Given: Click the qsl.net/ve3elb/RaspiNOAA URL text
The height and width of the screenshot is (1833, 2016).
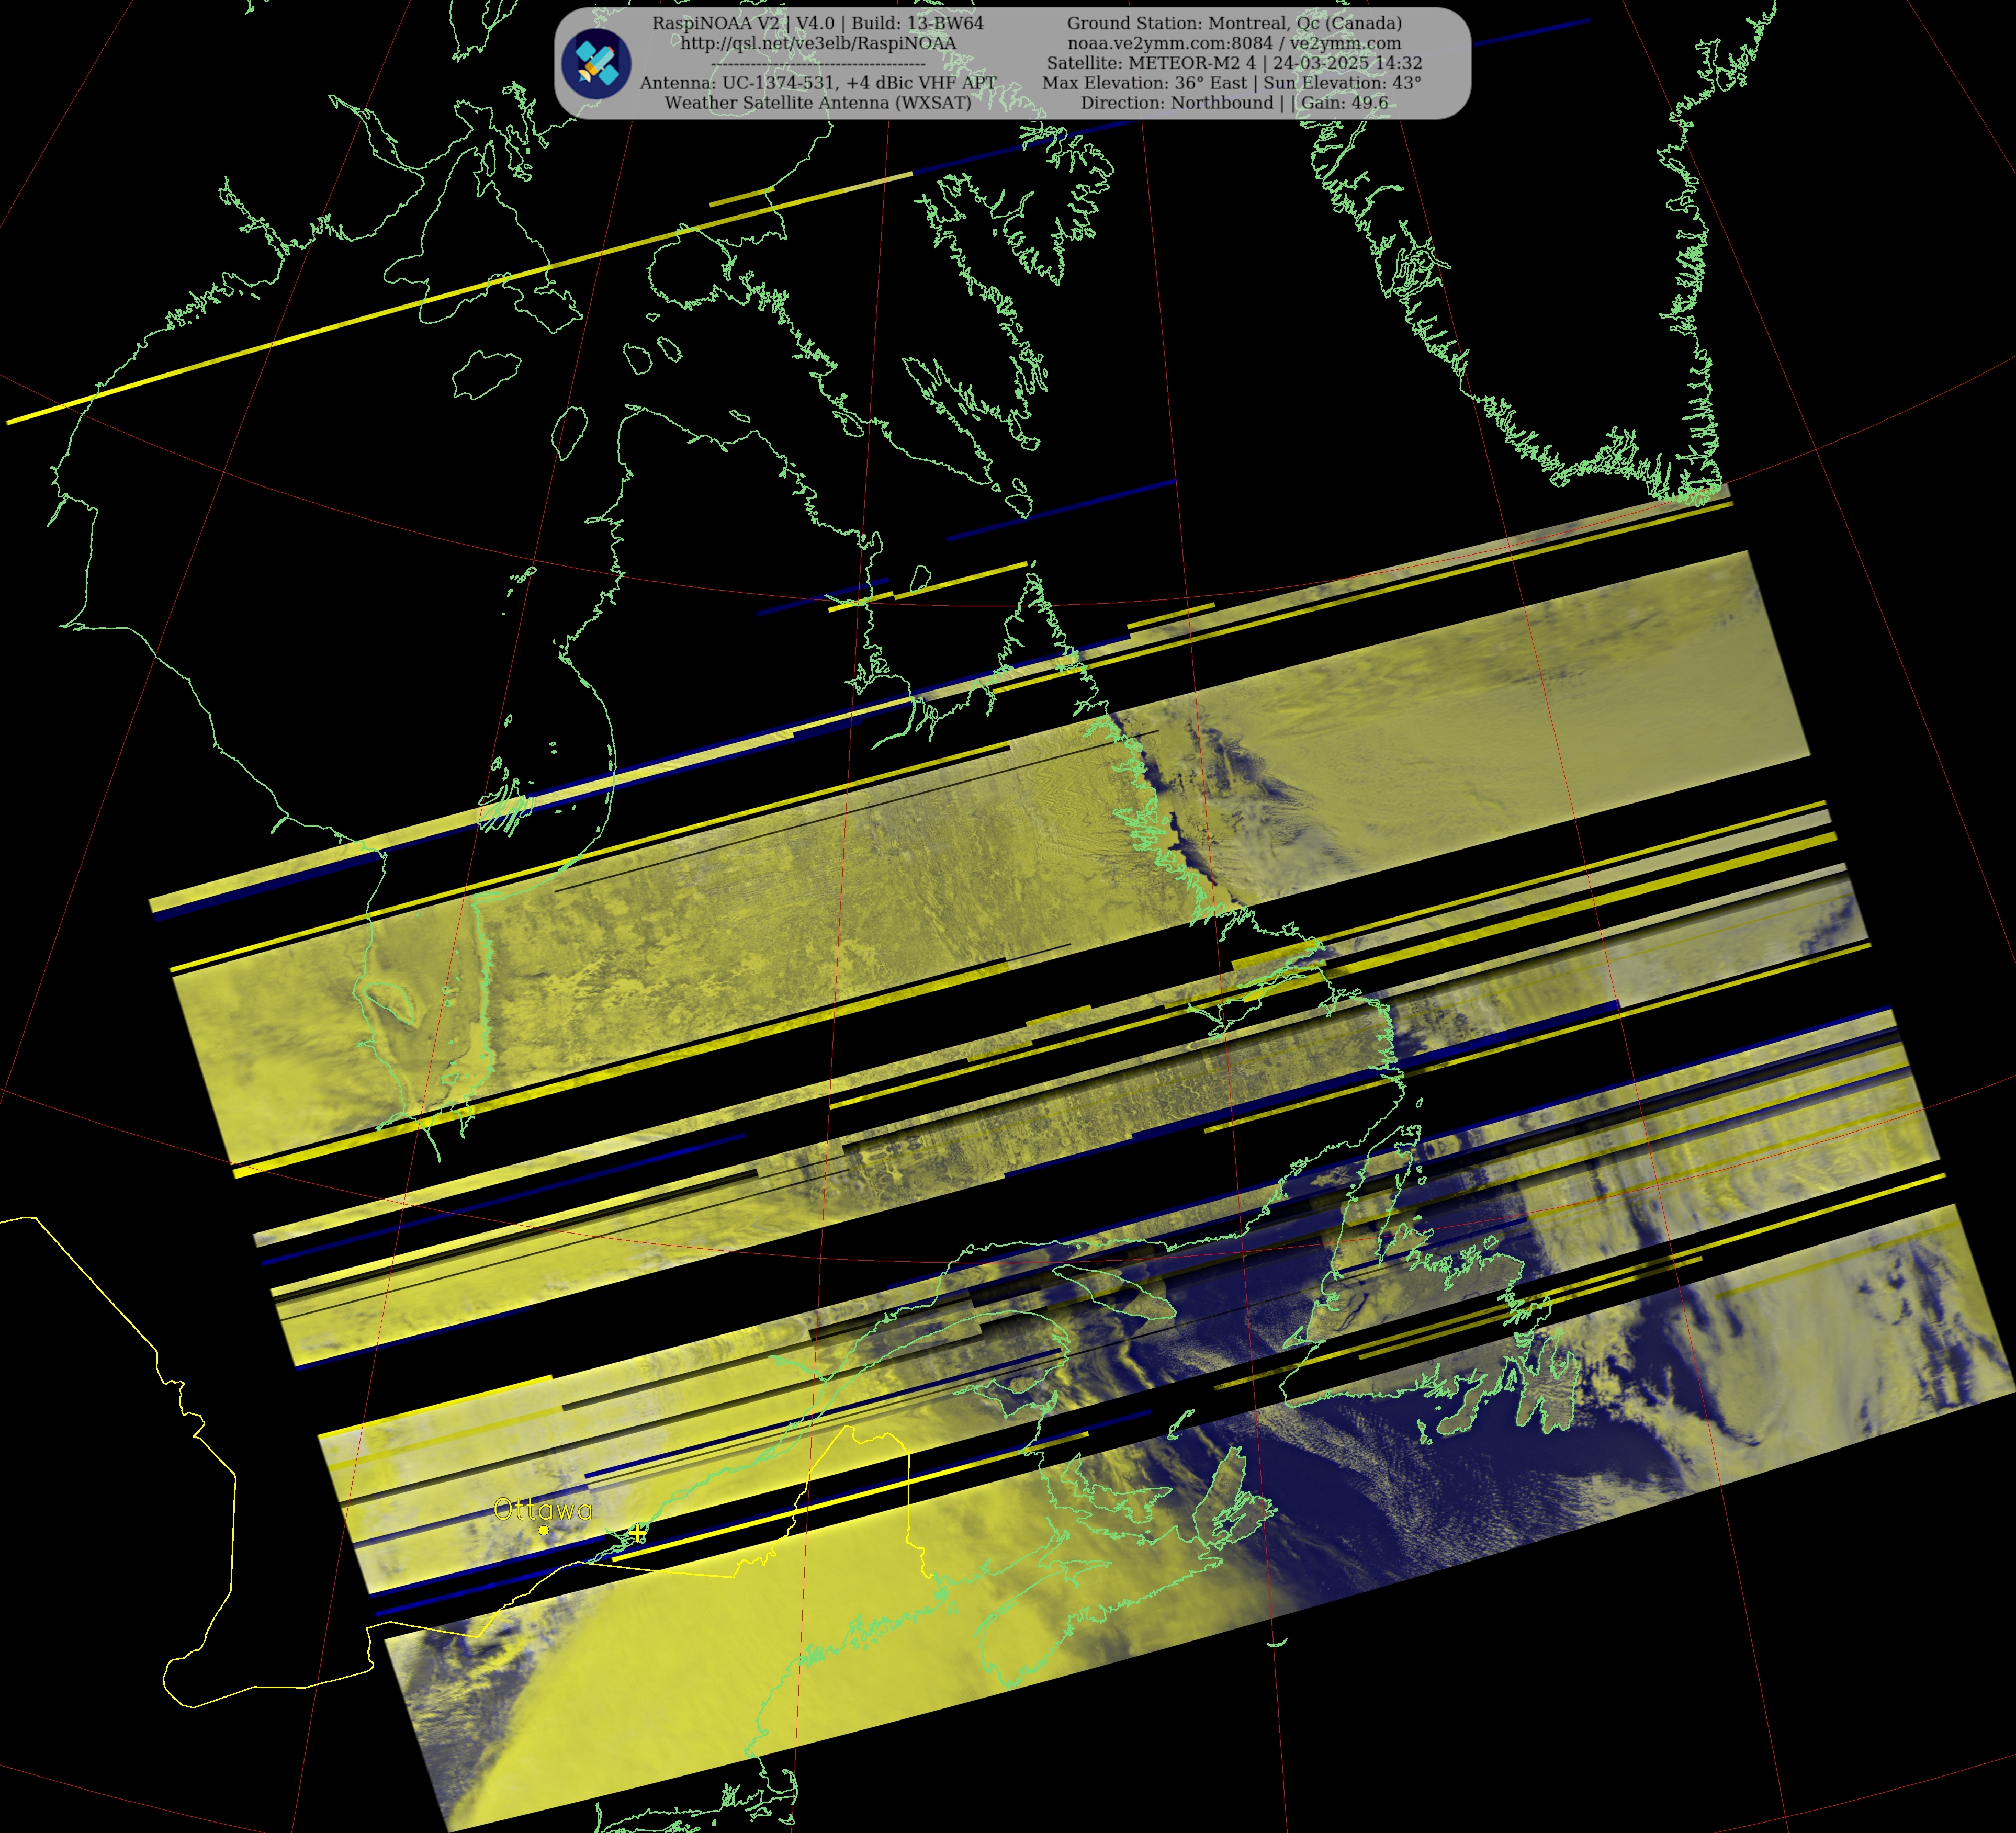Looking at the screenshot, I should 818,43.
